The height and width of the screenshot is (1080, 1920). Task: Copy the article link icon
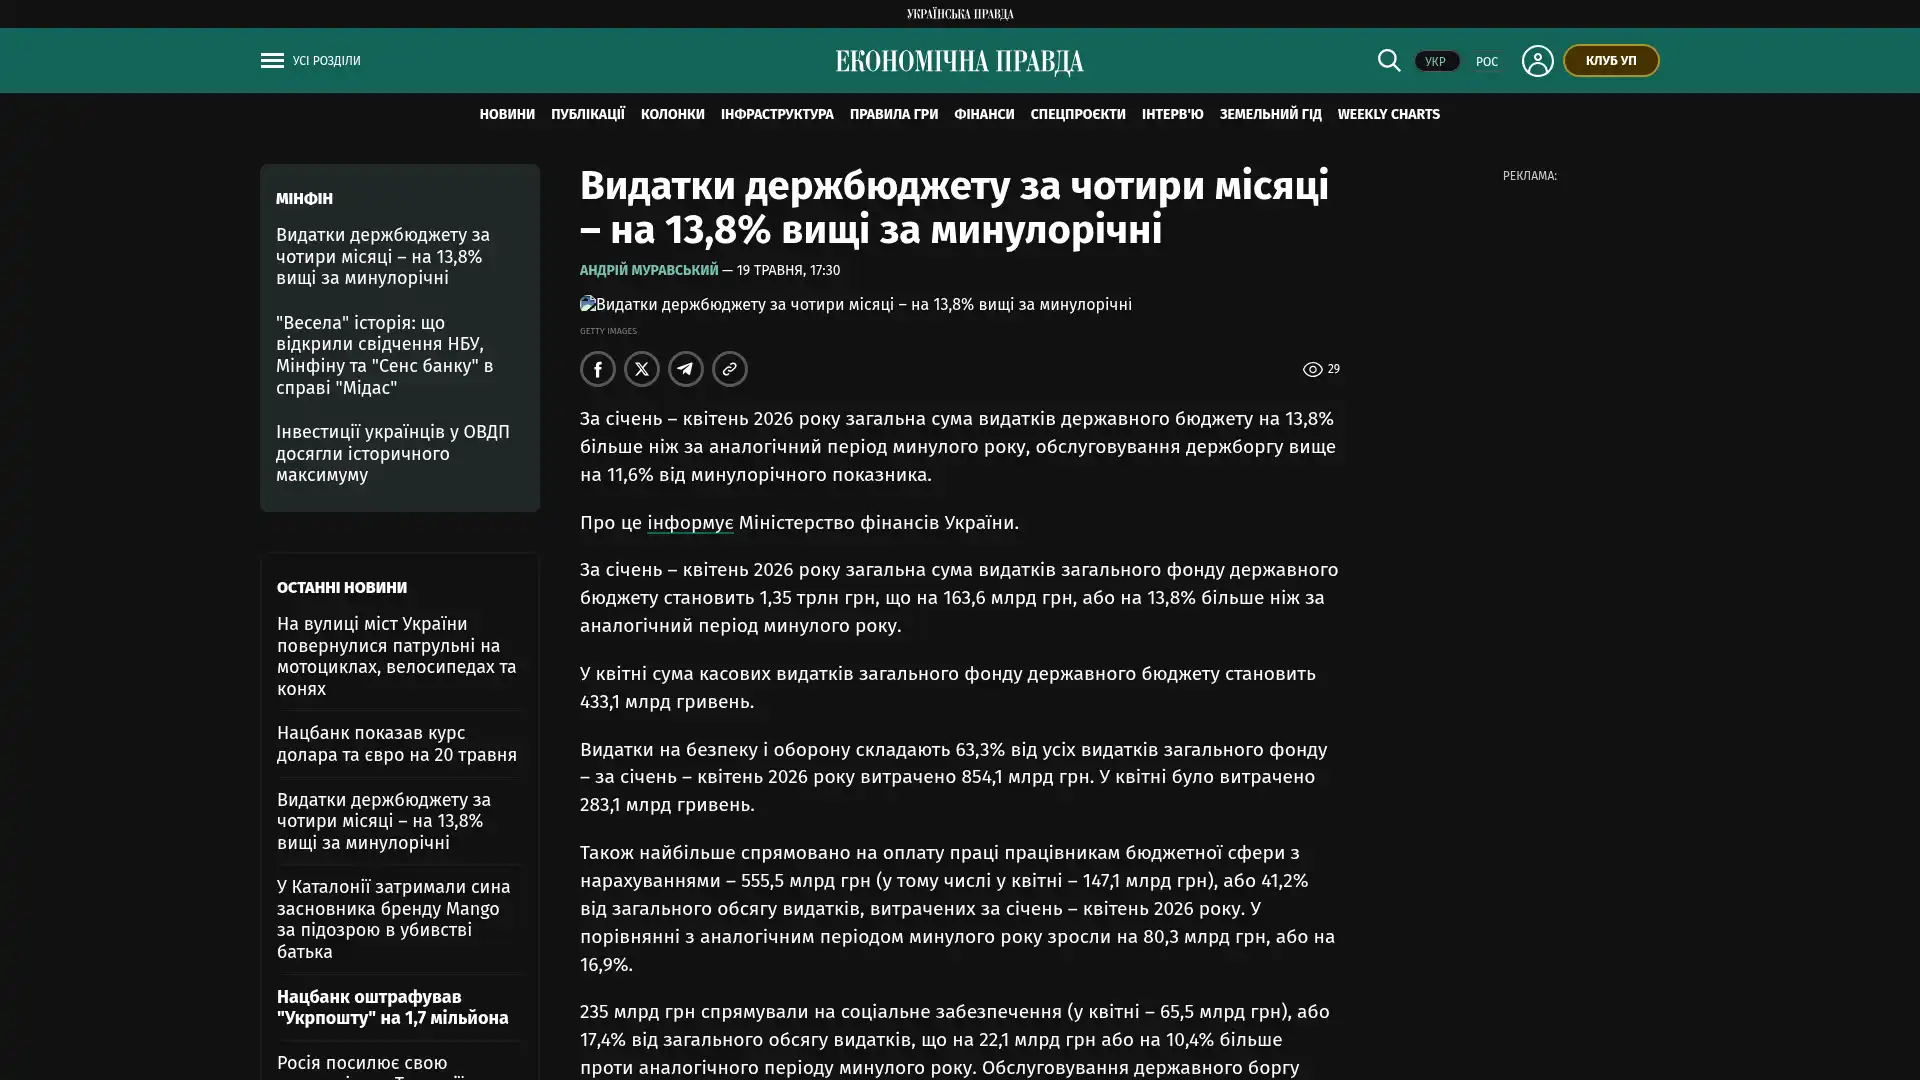pos(730,369)
